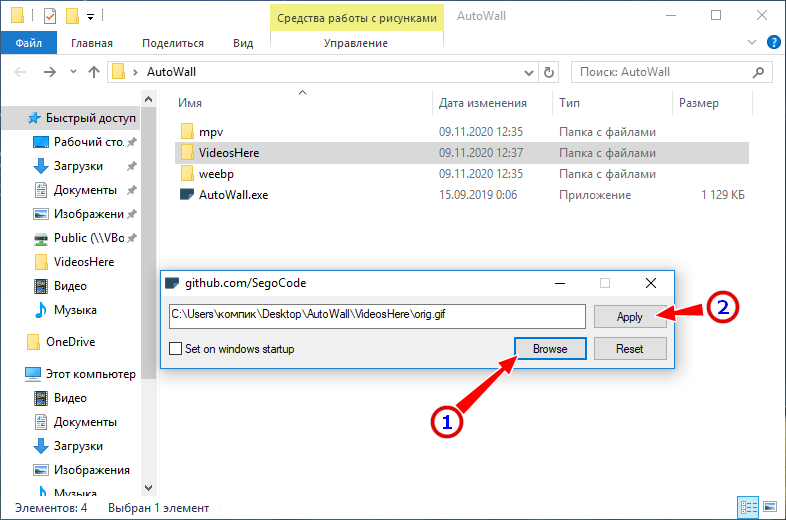This screenshot has height=520, width=786.
Task: Click the file path input field
Action: tap(377, 316)
